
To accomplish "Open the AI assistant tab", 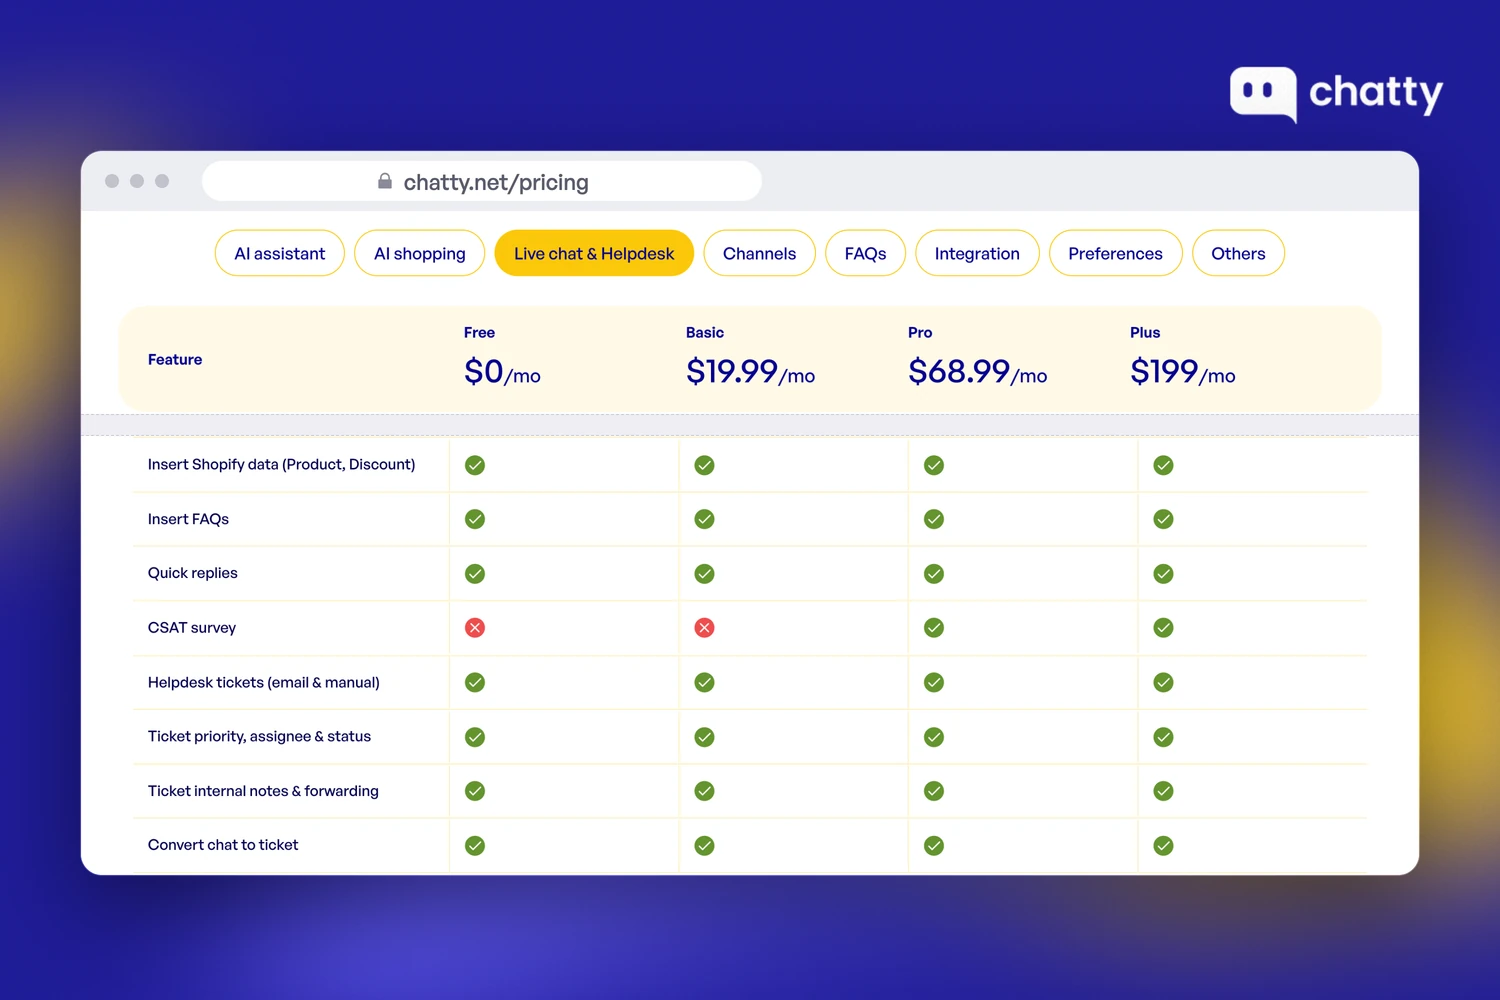I will [x=280, y=253].
